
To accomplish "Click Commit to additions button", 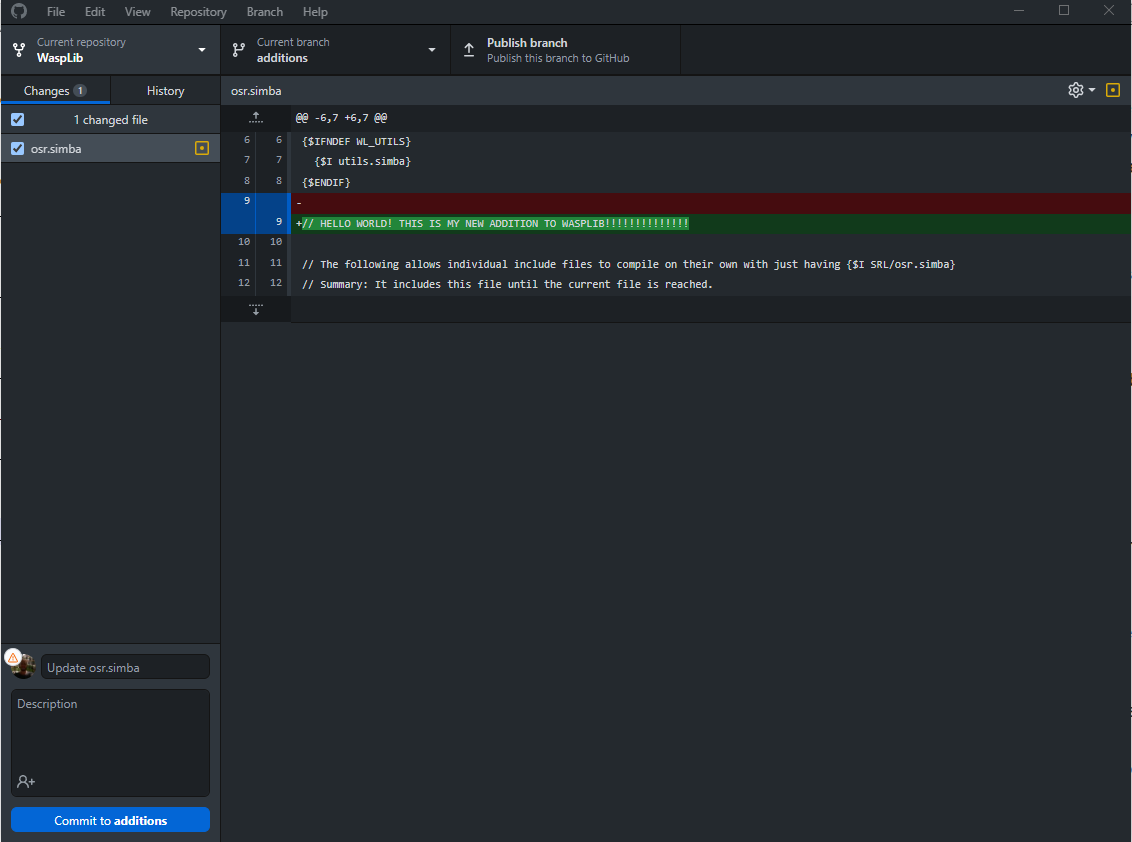I will tap(110, 820).
